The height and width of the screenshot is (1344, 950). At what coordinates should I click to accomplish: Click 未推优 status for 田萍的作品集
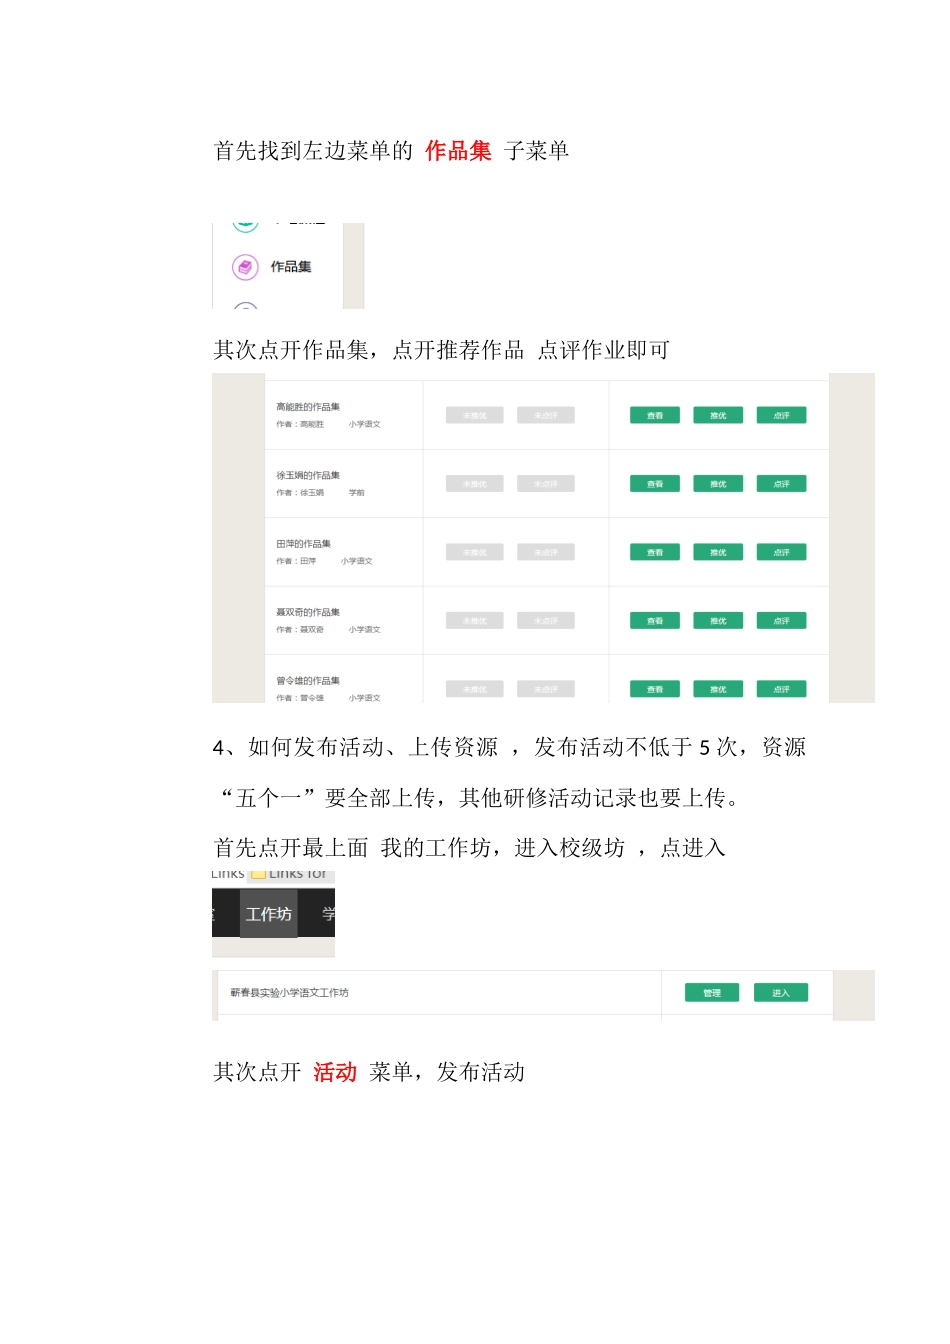click(475, 552)
